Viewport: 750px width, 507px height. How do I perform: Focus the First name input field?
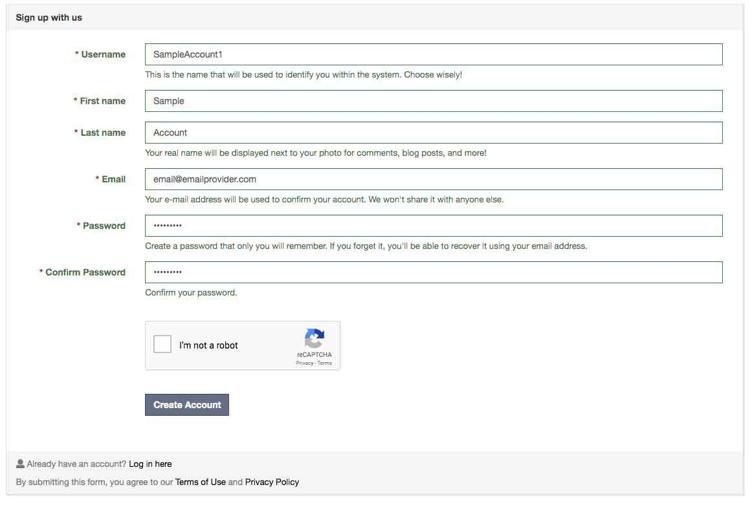(434, 101)
